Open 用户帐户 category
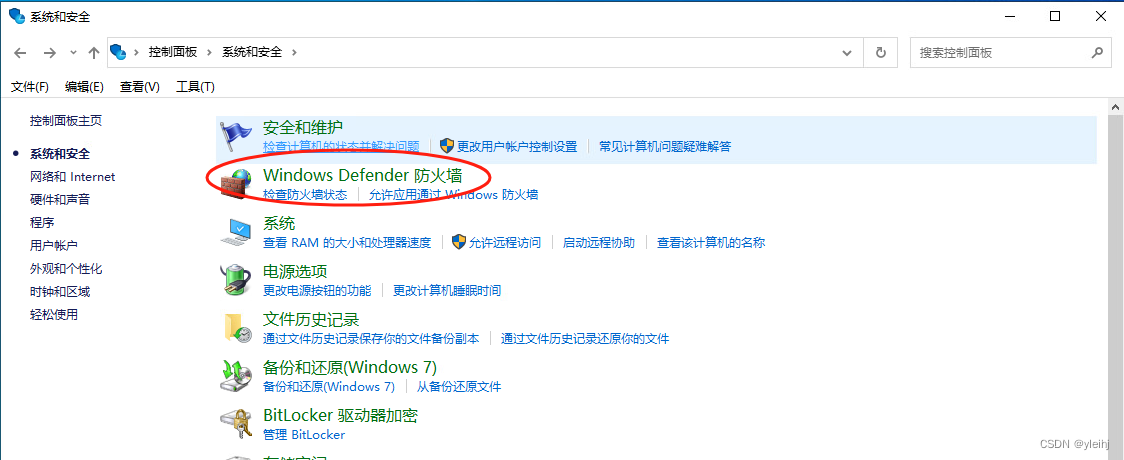 54,245
